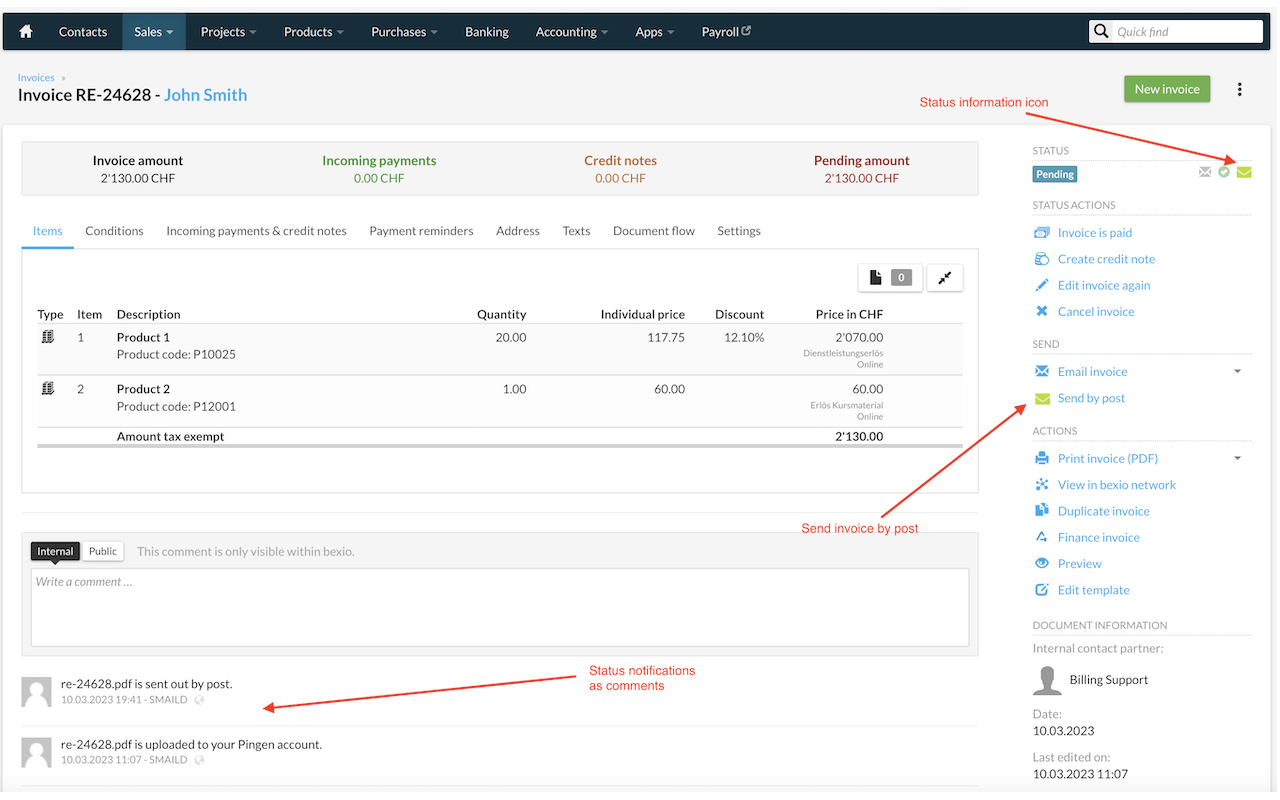Switch to the Payment reminders tab
This screenshot has width=1280, height=800.
click(421, 231)
